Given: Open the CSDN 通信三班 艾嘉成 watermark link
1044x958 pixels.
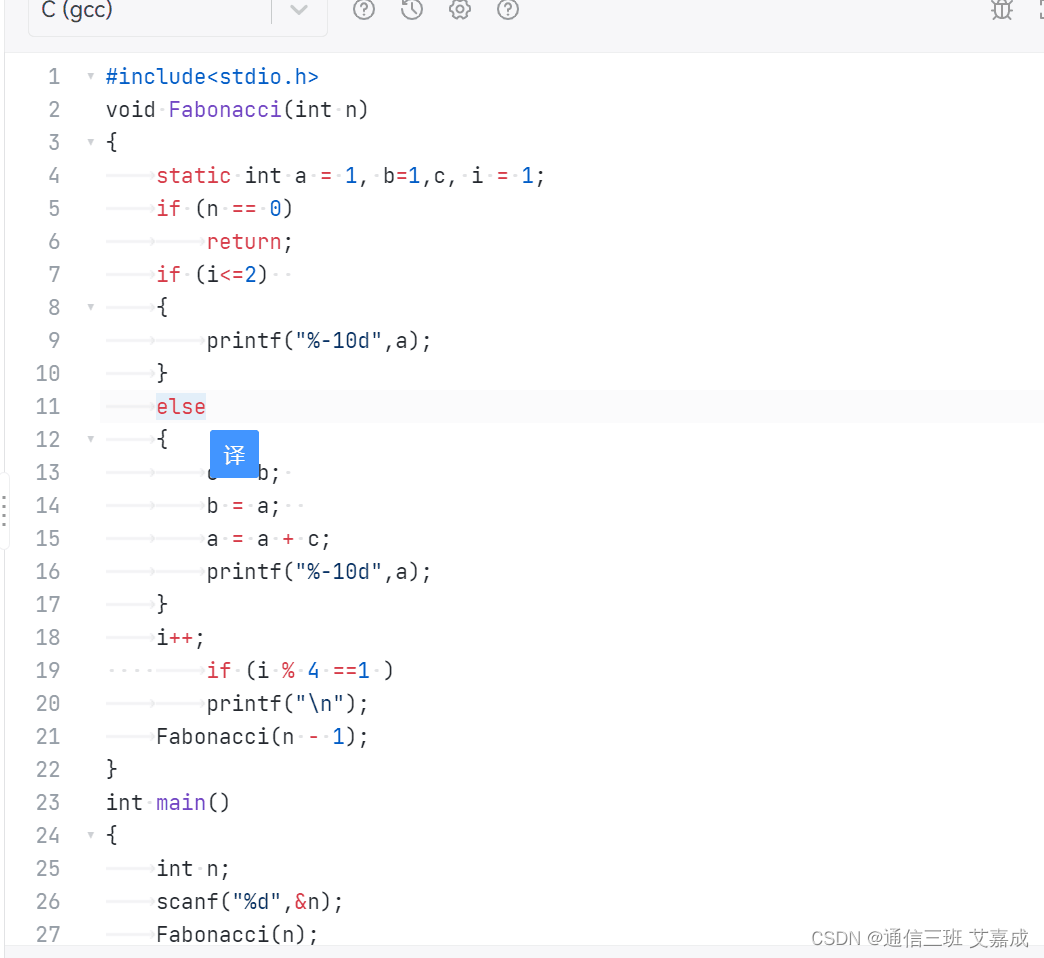Looking at the screenshot, I should [x=918, y=938].
